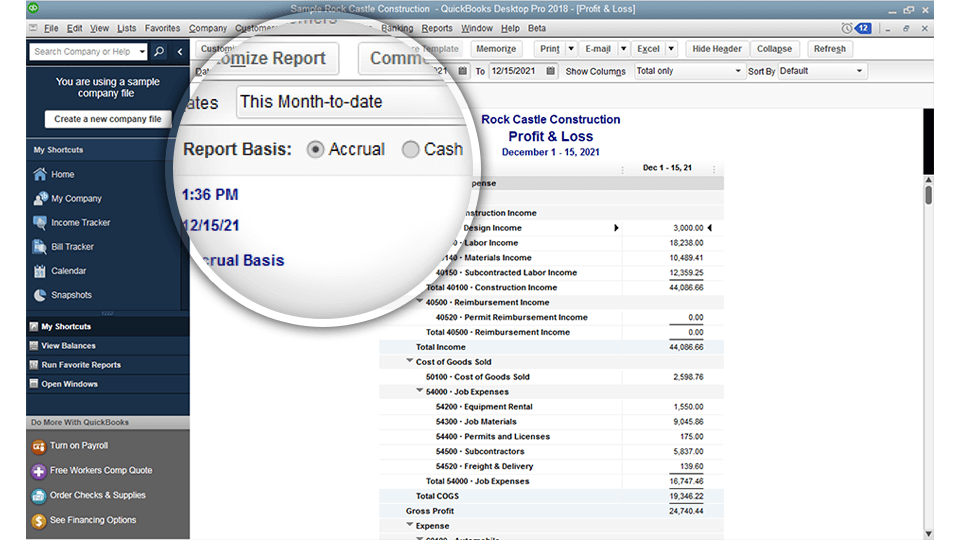Screen dimensions: 960x540
Task: Open the E-mail dropdown arrow
Action: coord(623,49)
